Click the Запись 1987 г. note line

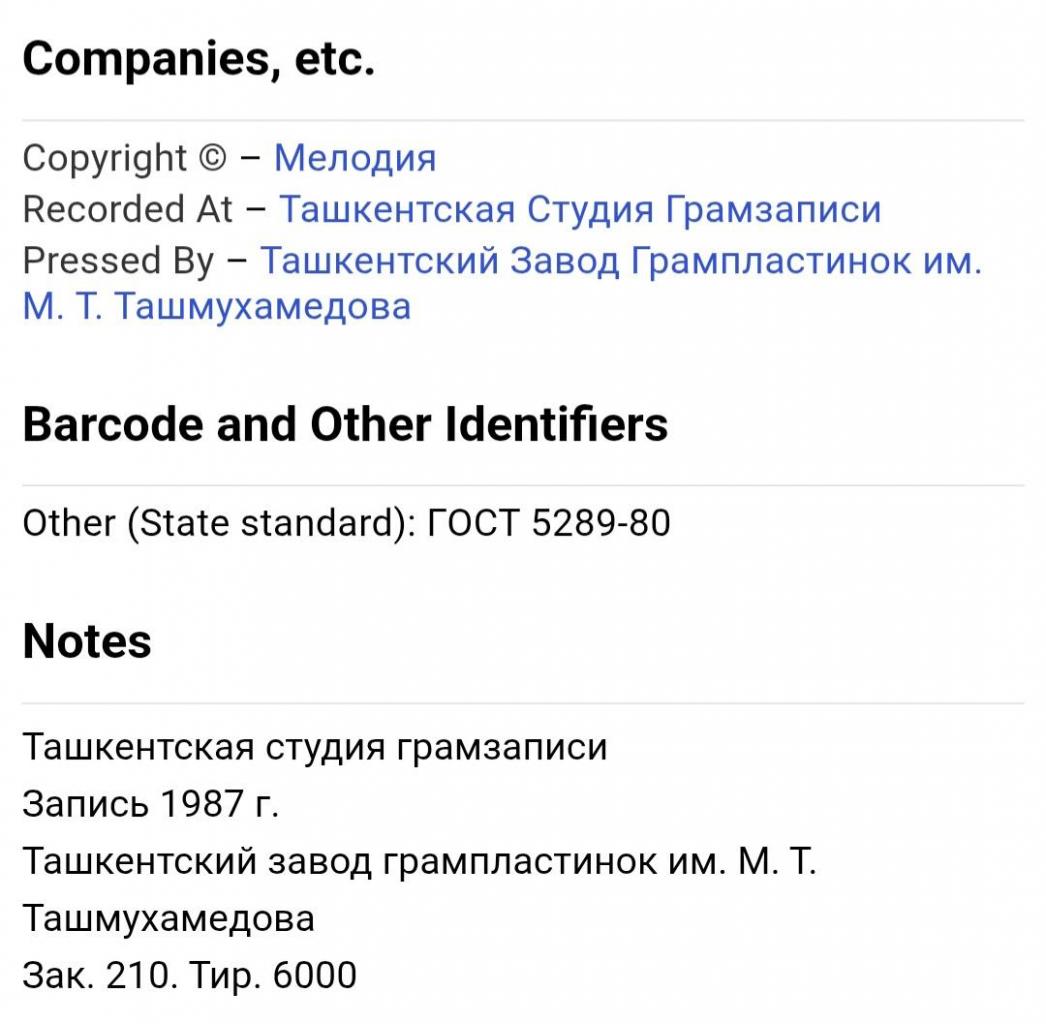click(151, 803)
